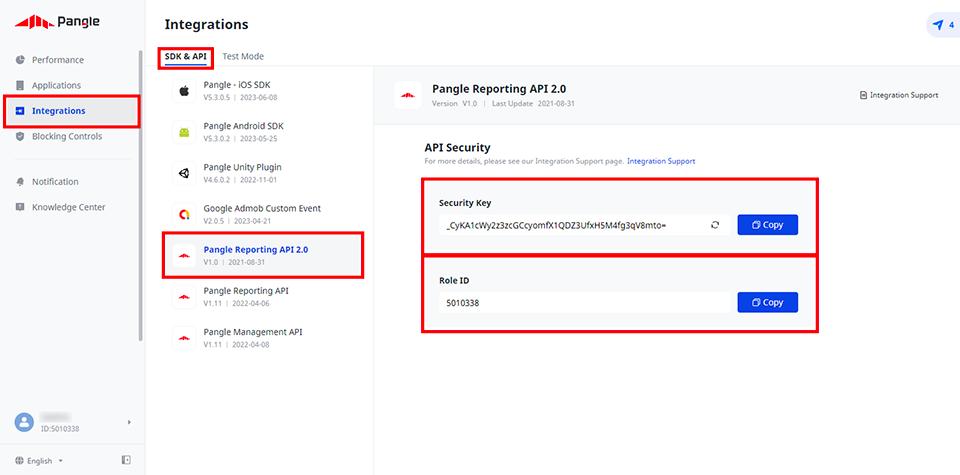
Task: Select Pangle Unity Plugin entry
Action: tap(263, 173)
